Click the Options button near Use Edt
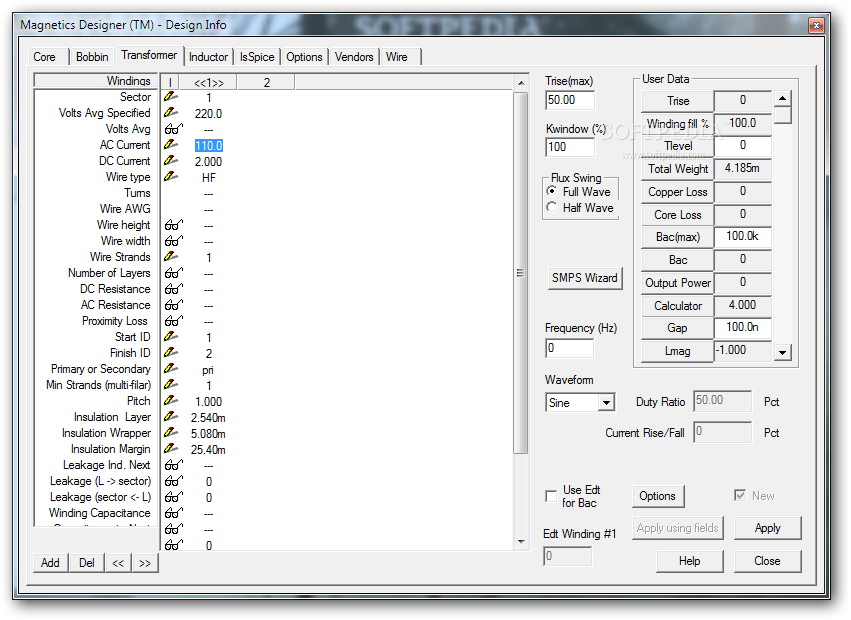Image resolution: width=851 pixels, height=620 pixels. click(657, 496)
